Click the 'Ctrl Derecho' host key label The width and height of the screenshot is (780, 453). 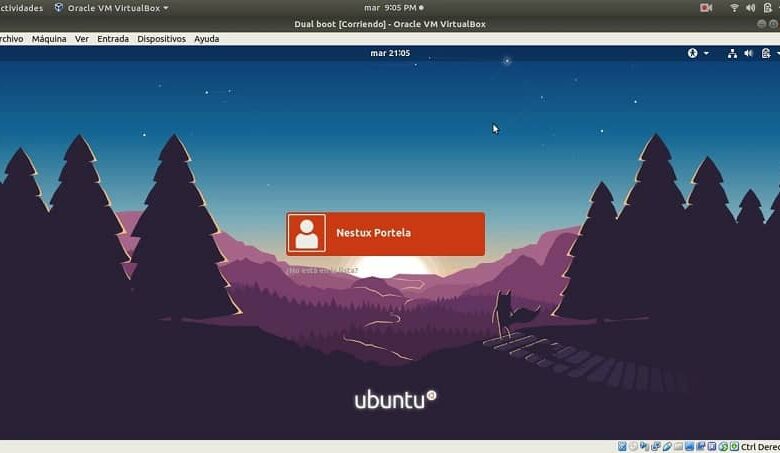click(761, 447)
